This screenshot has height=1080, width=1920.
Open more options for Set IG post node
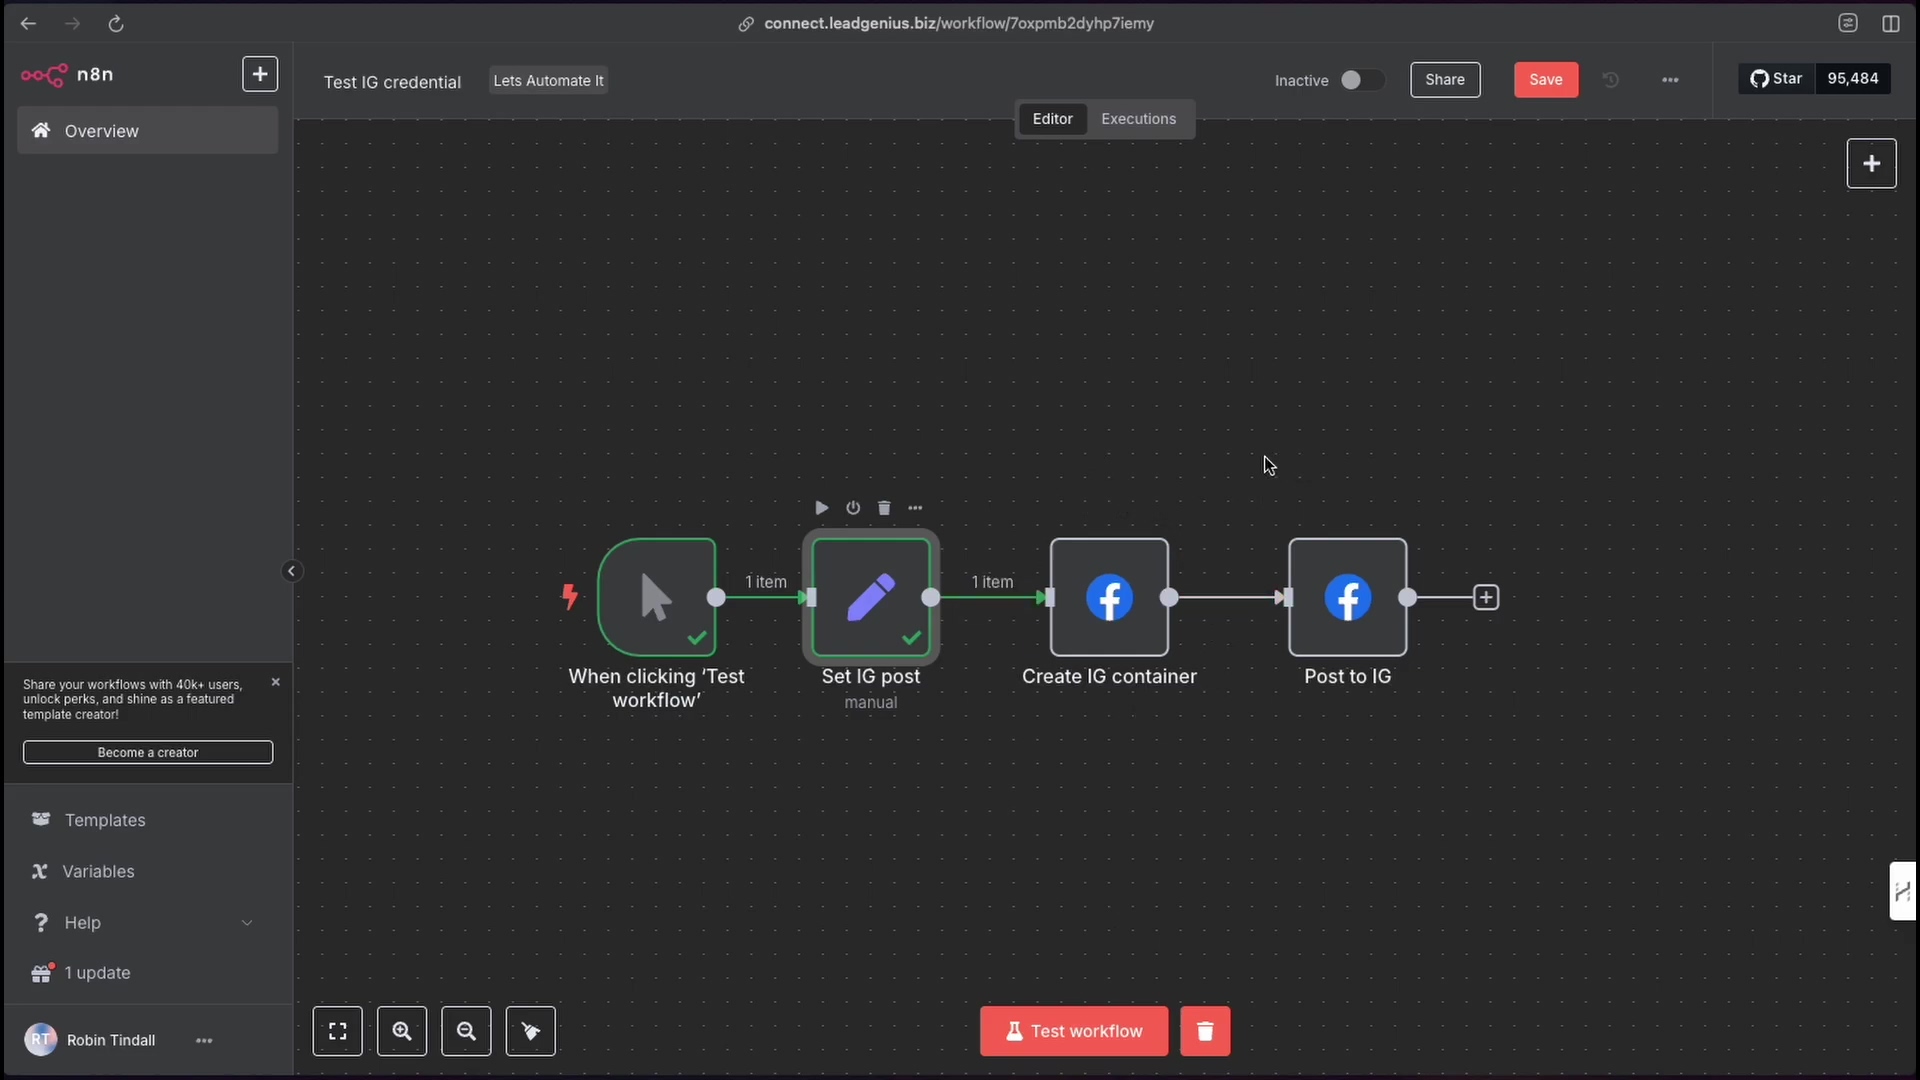pos(915,508)
